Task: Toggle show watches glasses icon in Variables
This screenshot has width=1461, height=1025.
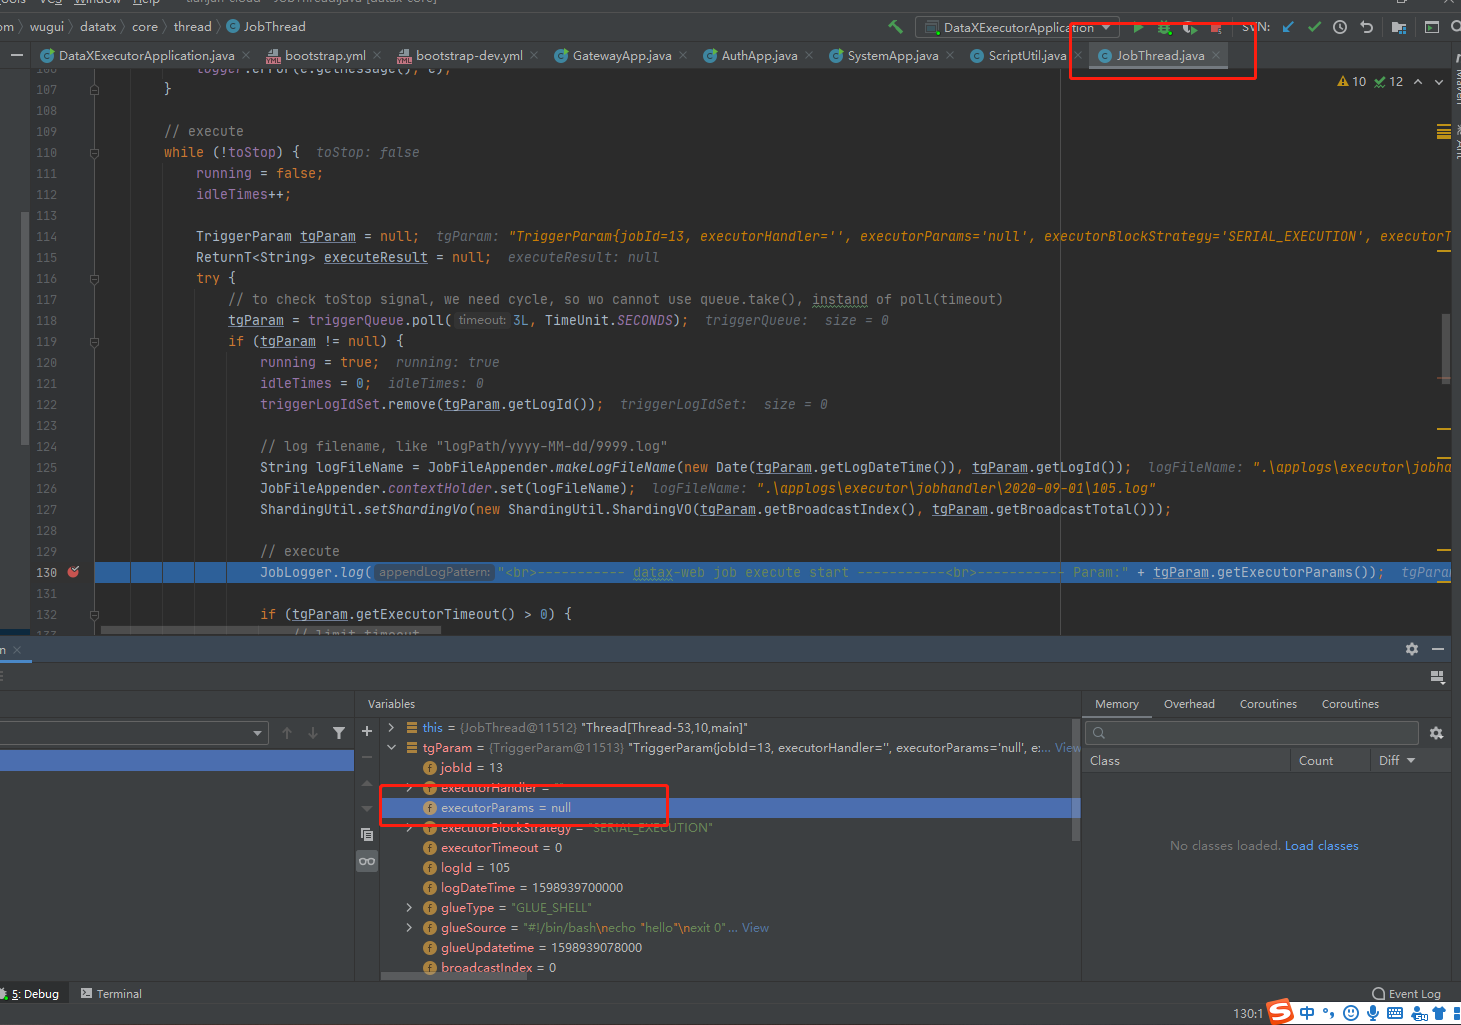Action: (367, 861)
